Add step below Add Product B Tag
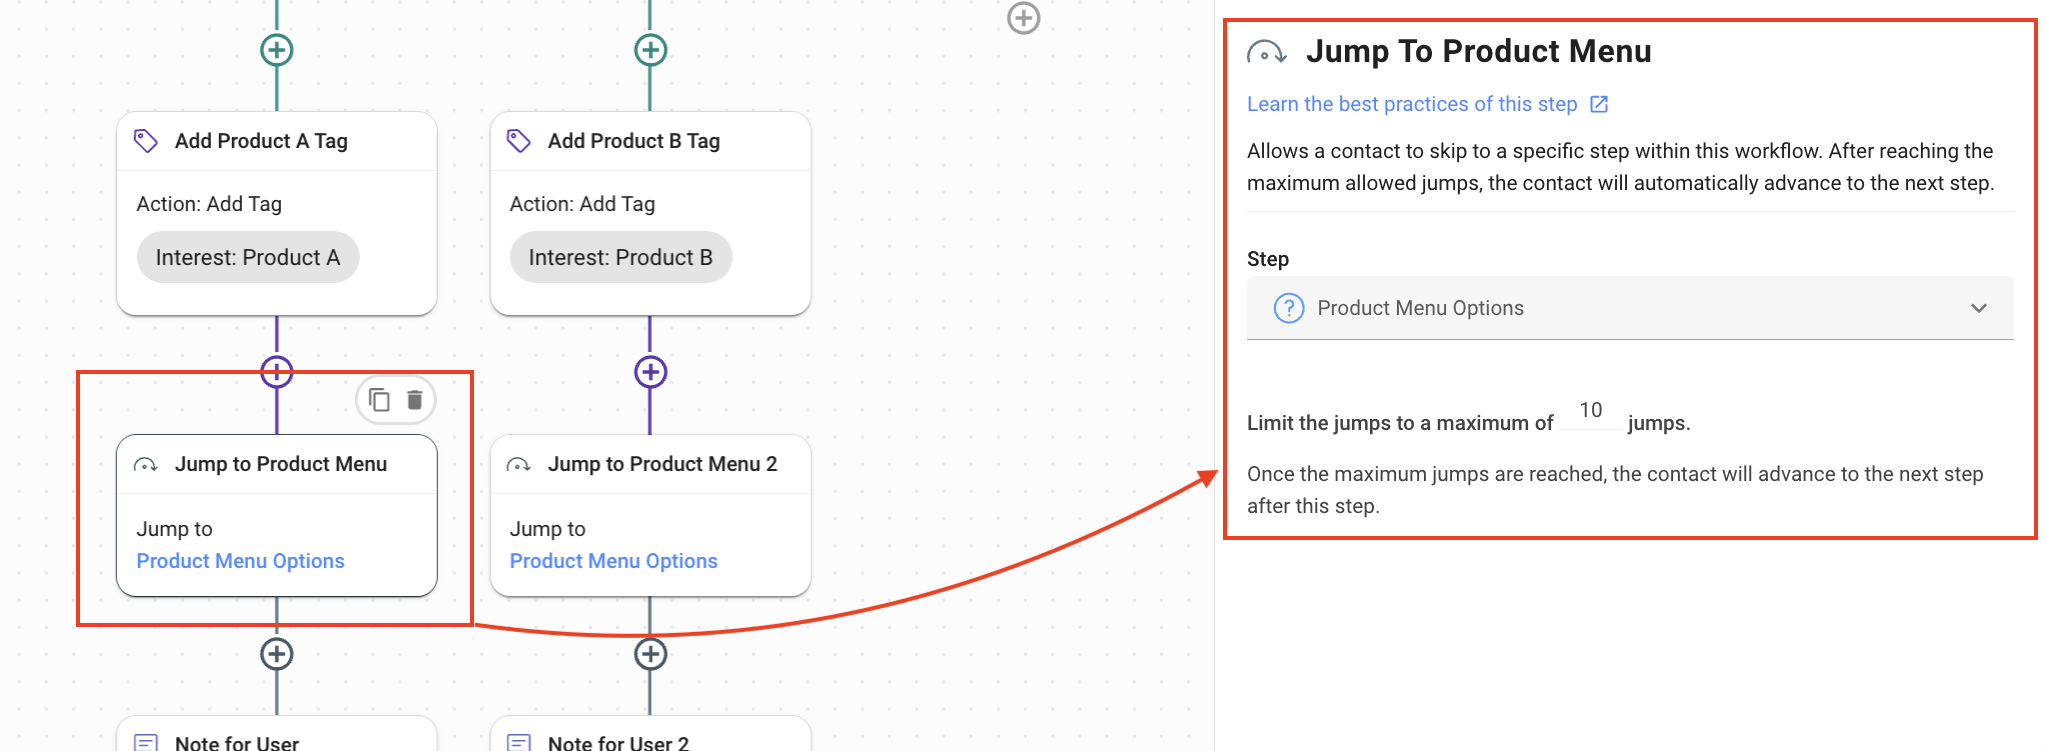 (x=651, y=372)
